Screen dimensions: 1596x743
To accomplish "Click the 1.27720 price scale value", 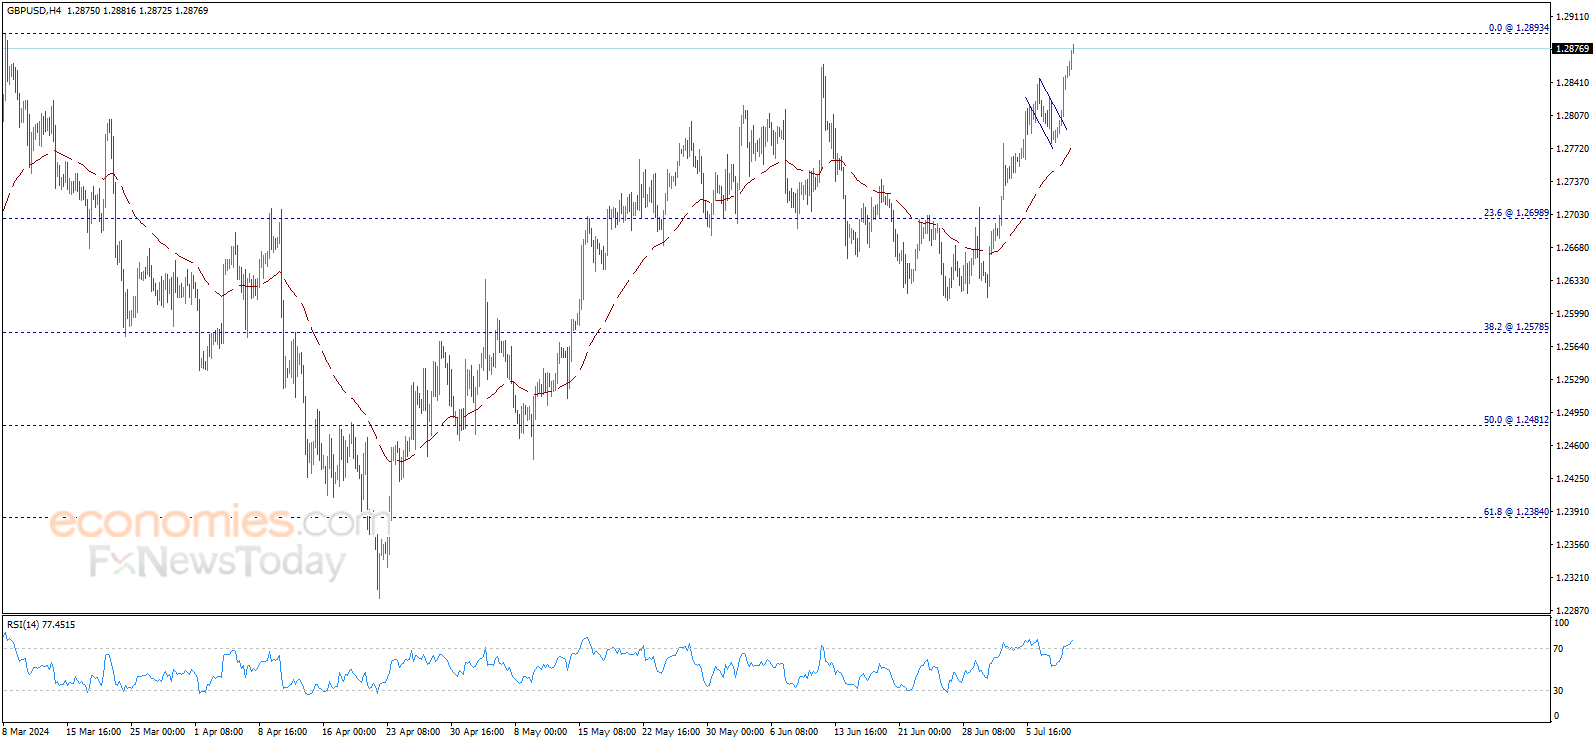I will [x=1574, y=149].
